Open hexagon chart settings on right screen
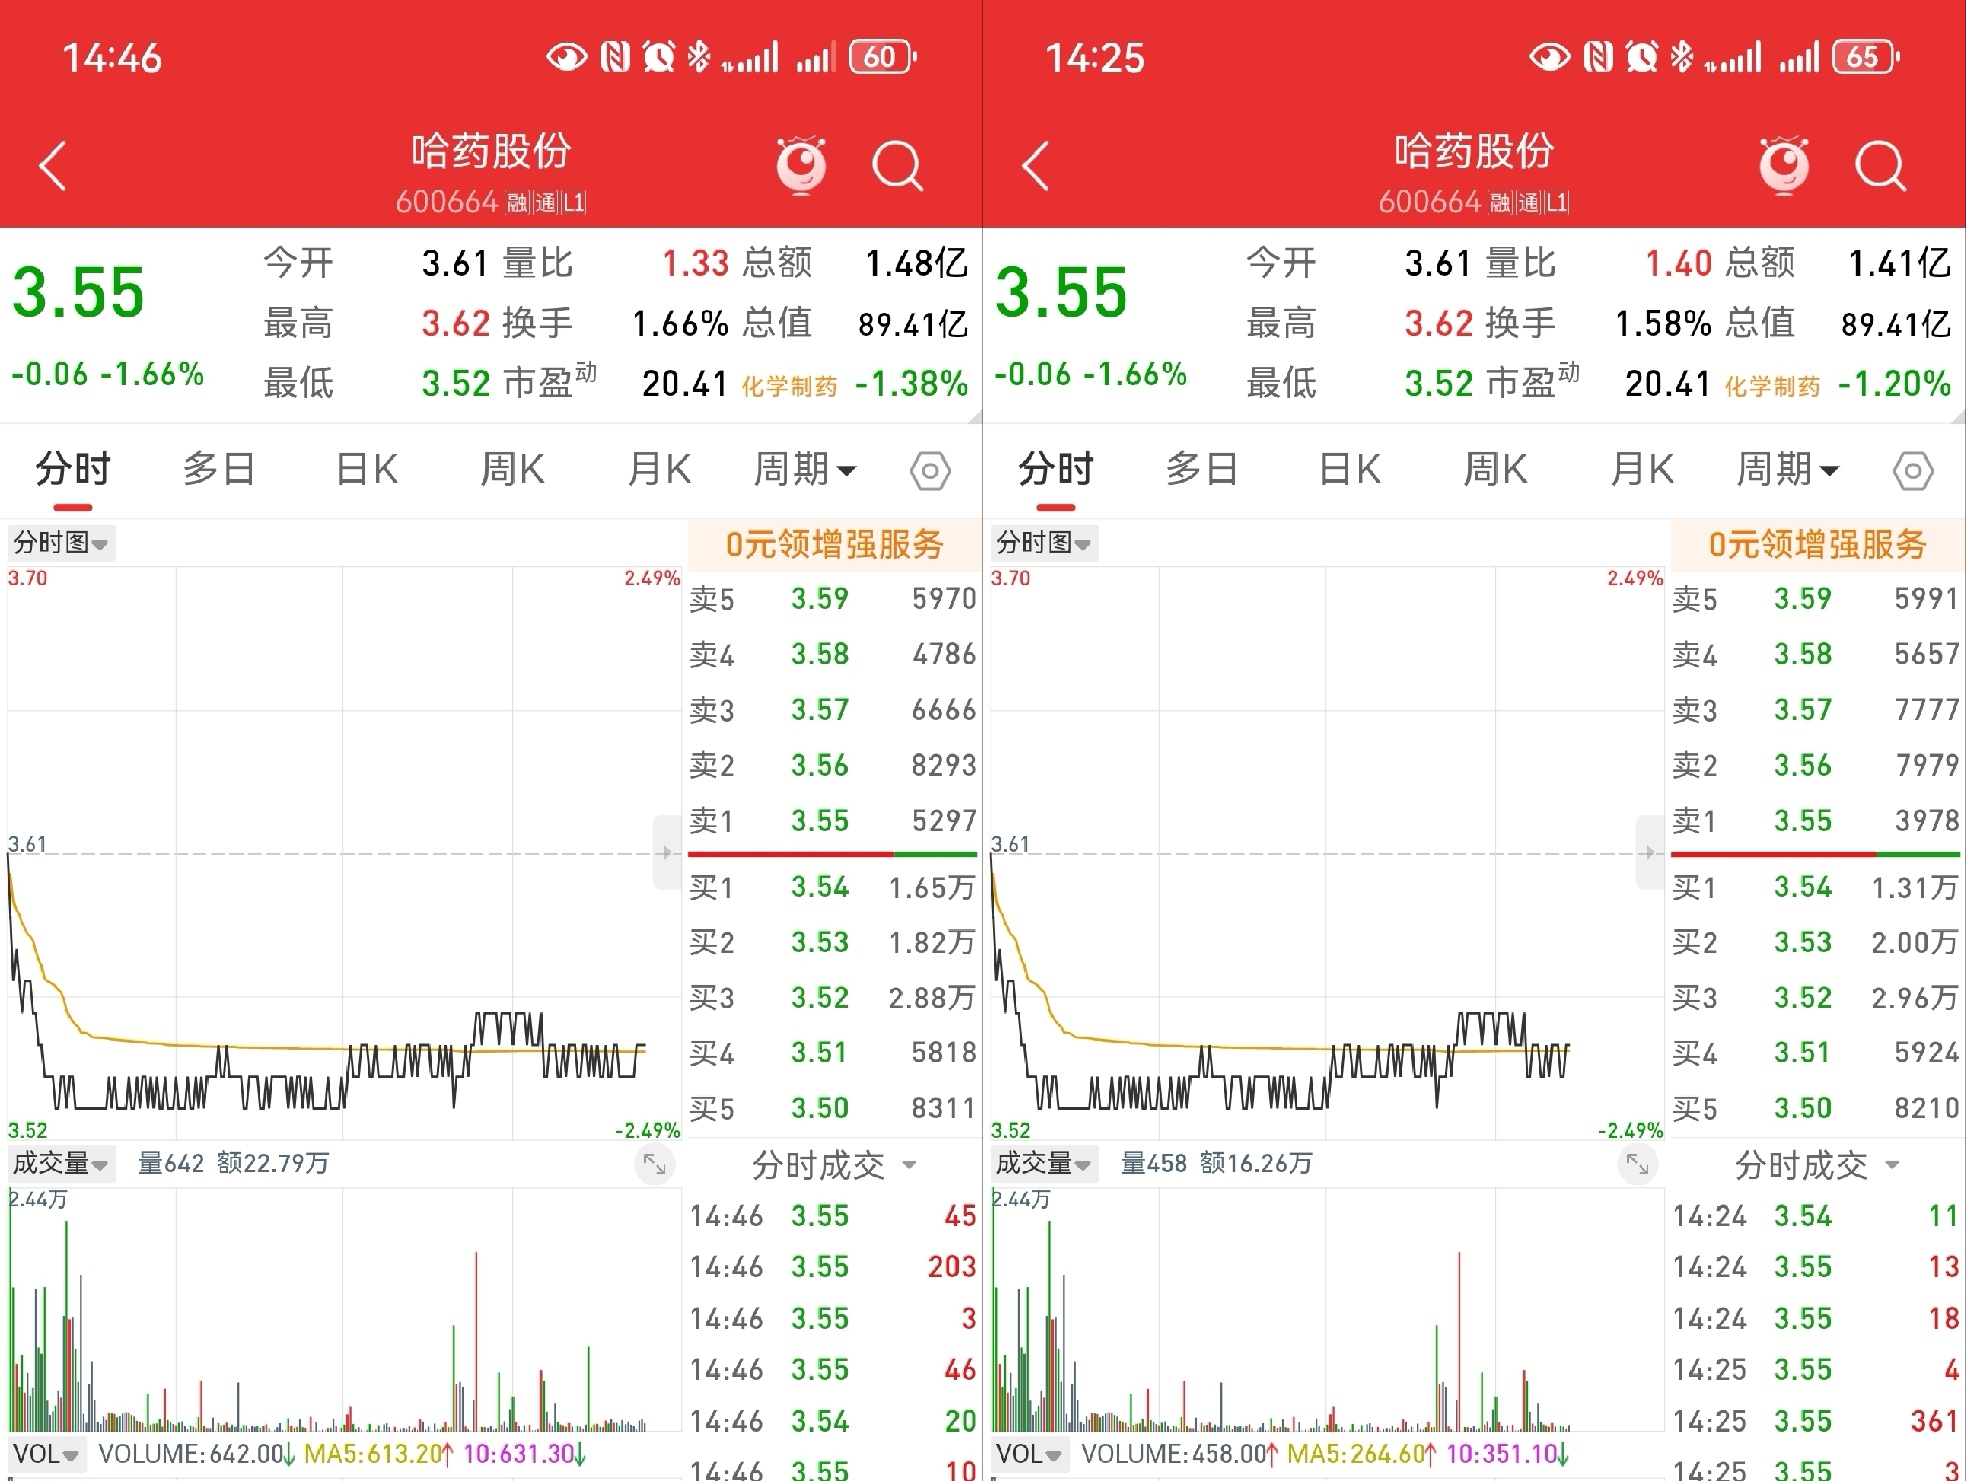1966x1481 pixels. [x=1913, y=471]
